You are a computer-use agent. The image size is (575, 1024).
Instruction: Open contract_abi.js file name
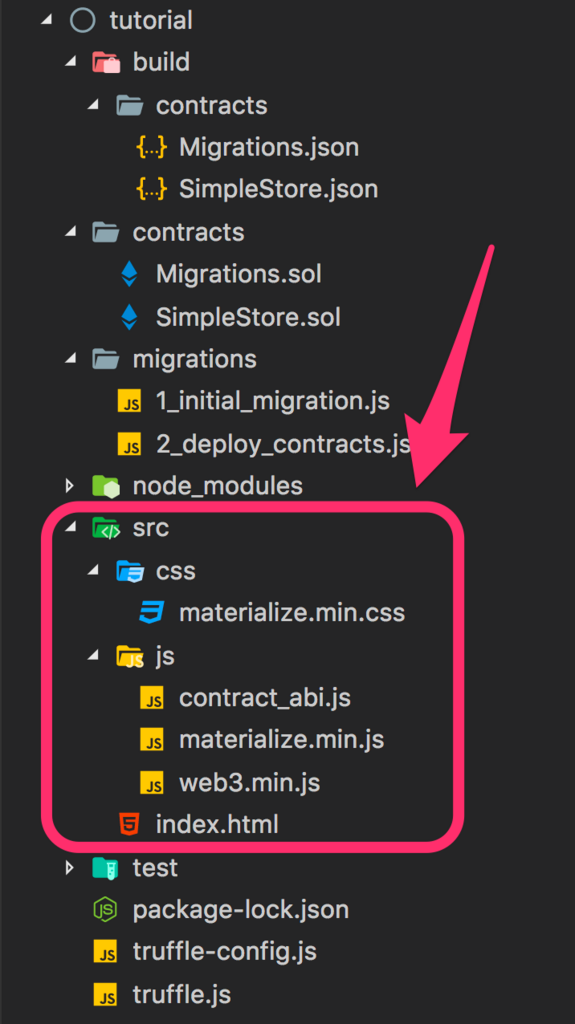point(265,698)
